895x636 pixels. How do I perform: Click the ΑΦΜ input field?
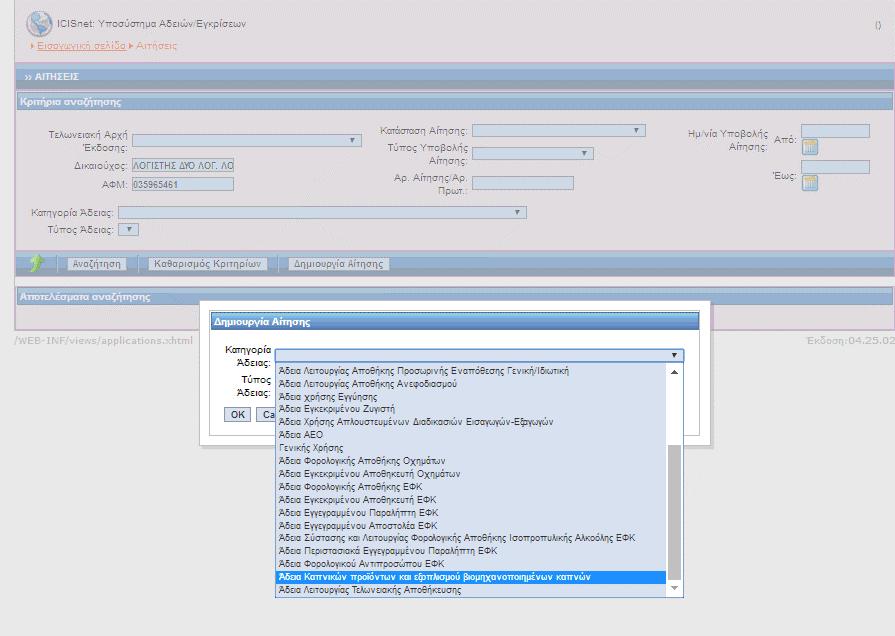(183, 184)
